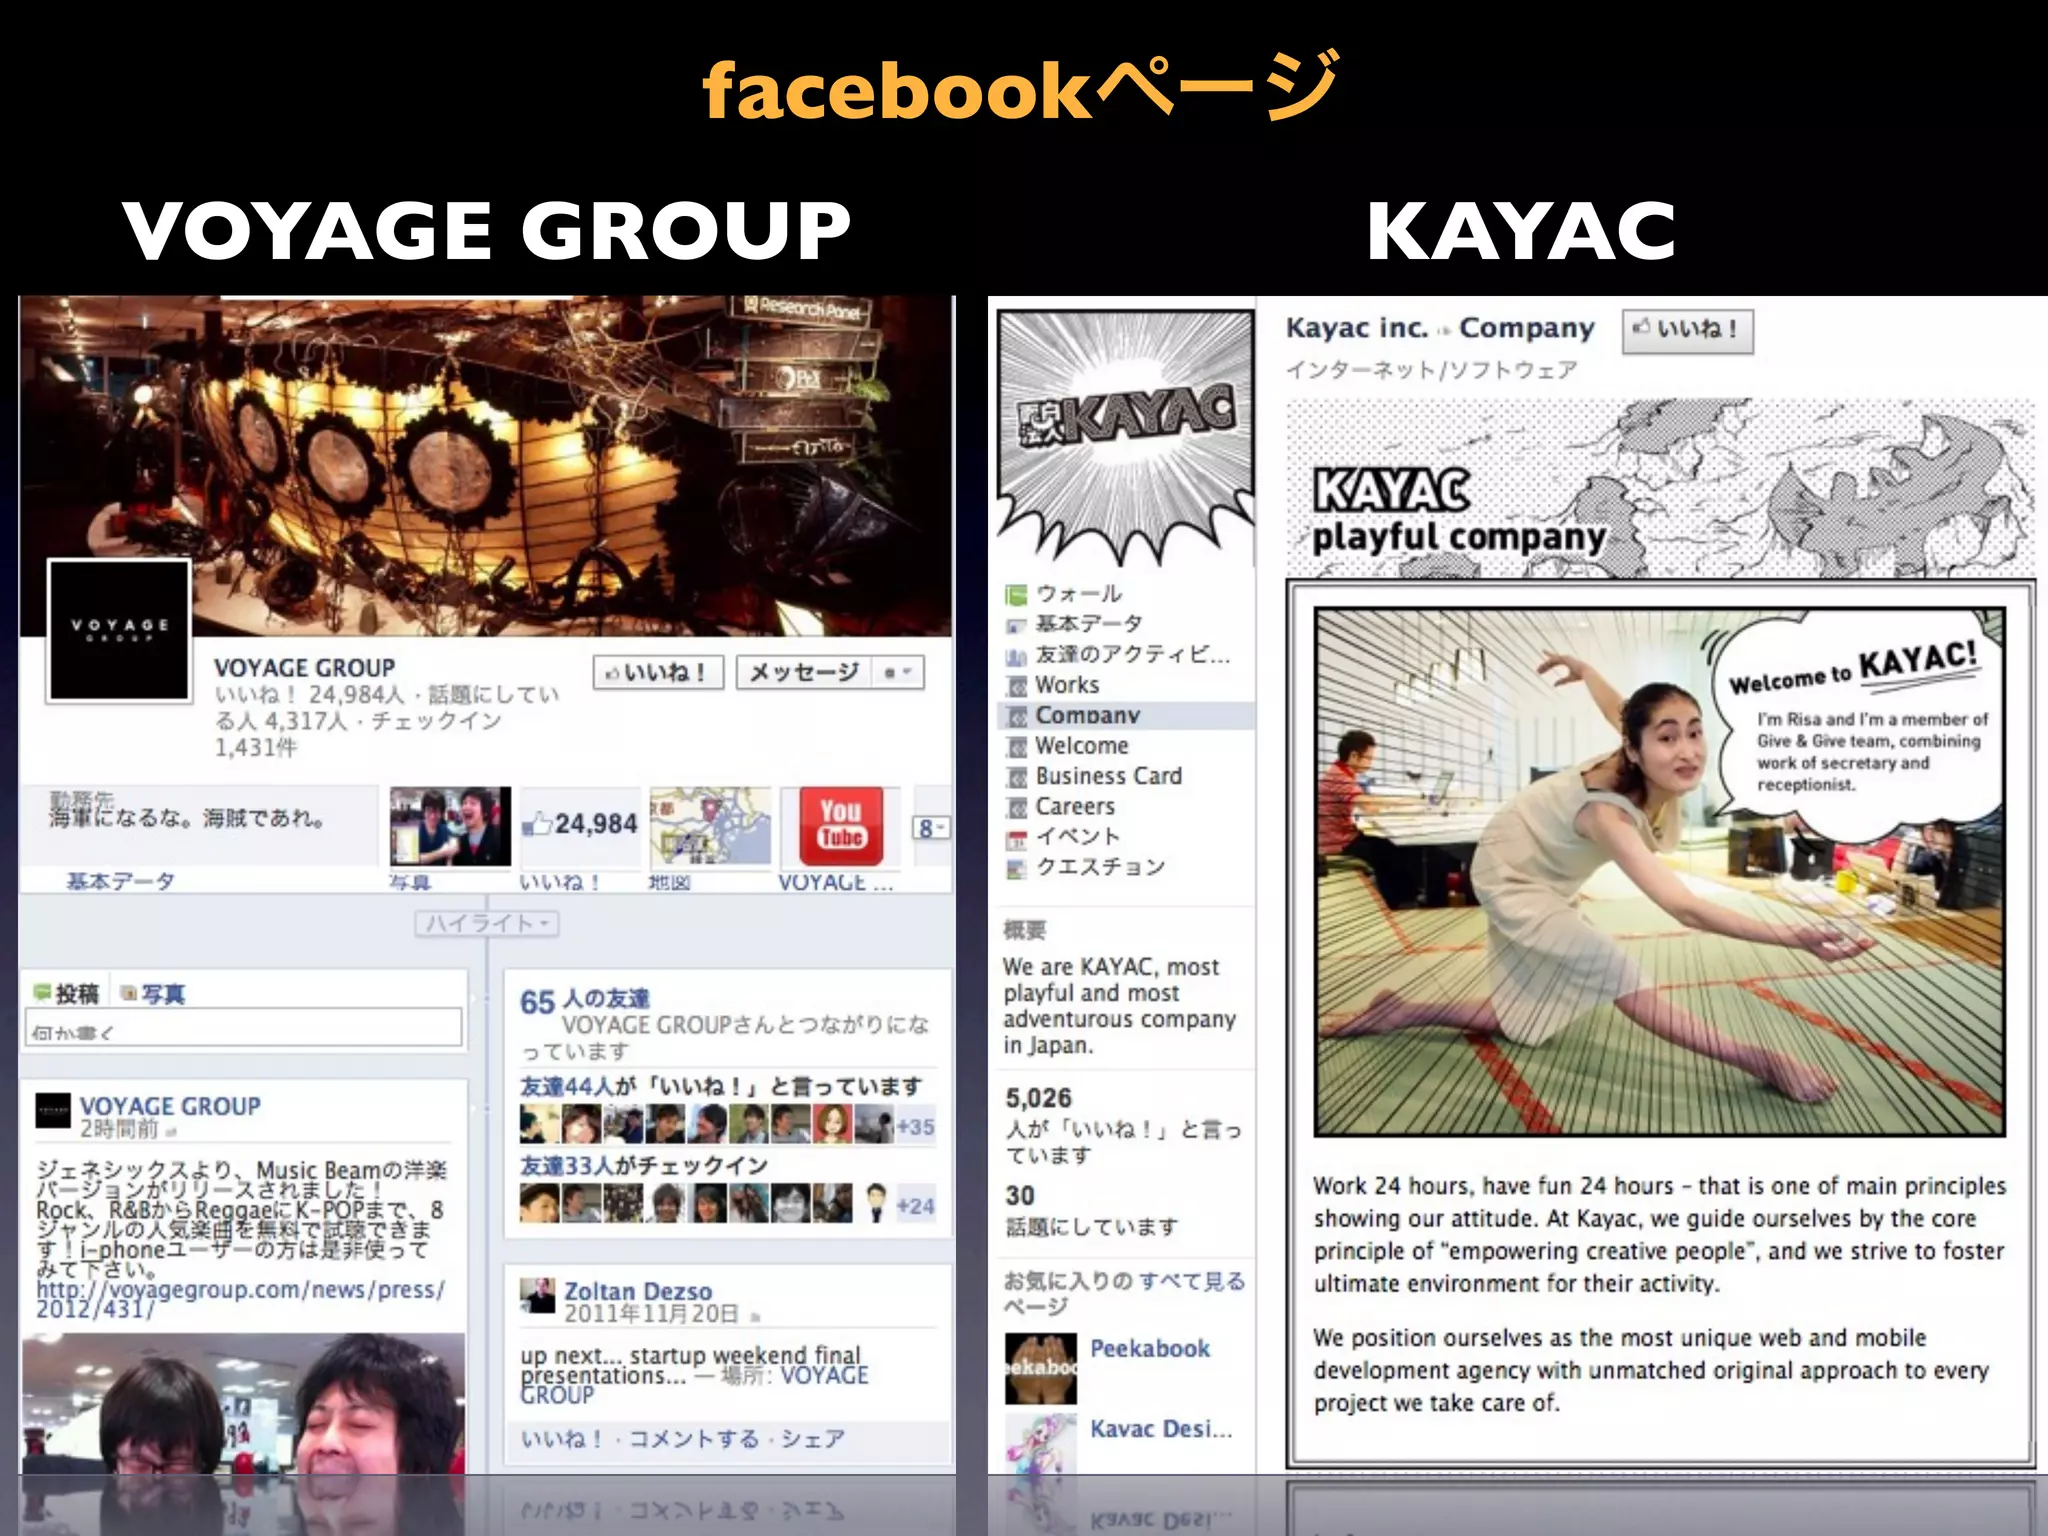Viewport: 2048px width, 1536px height.
Task: Click the Kayac Desi... page thumbnail
Action: coord(1041,1443)
